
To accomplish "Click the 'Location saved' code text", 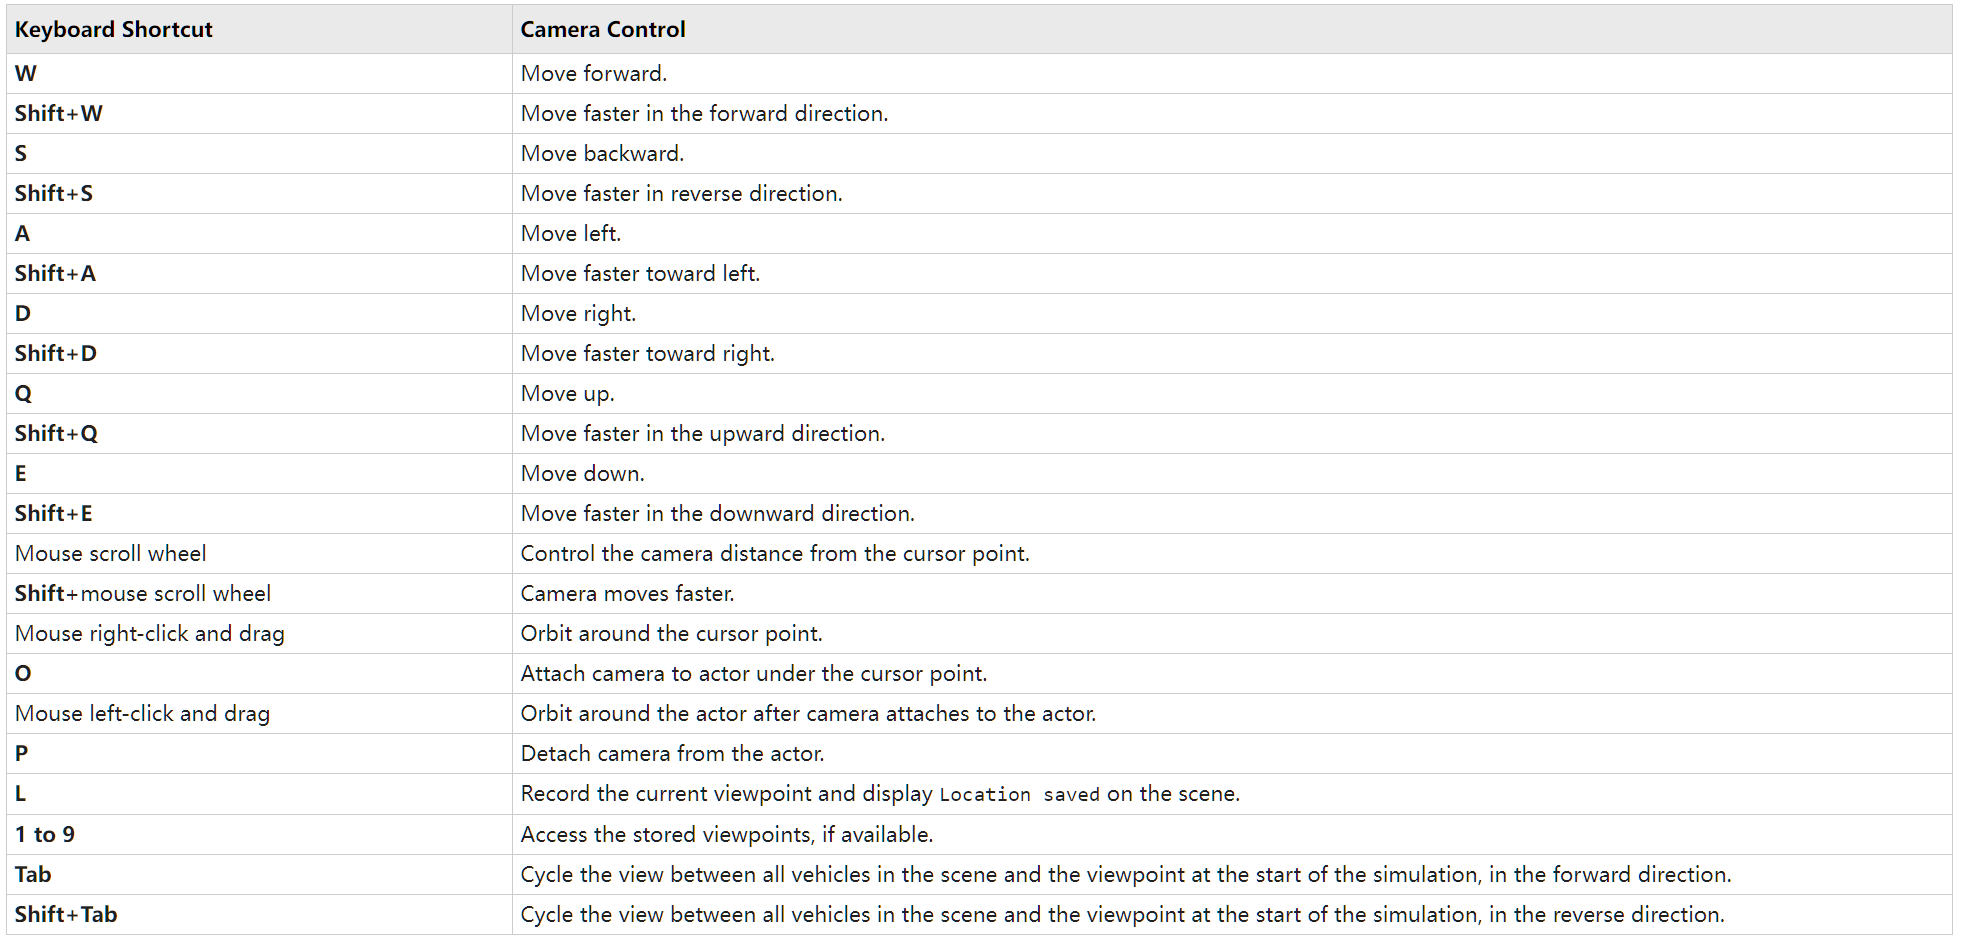I will click(1019, 795).
